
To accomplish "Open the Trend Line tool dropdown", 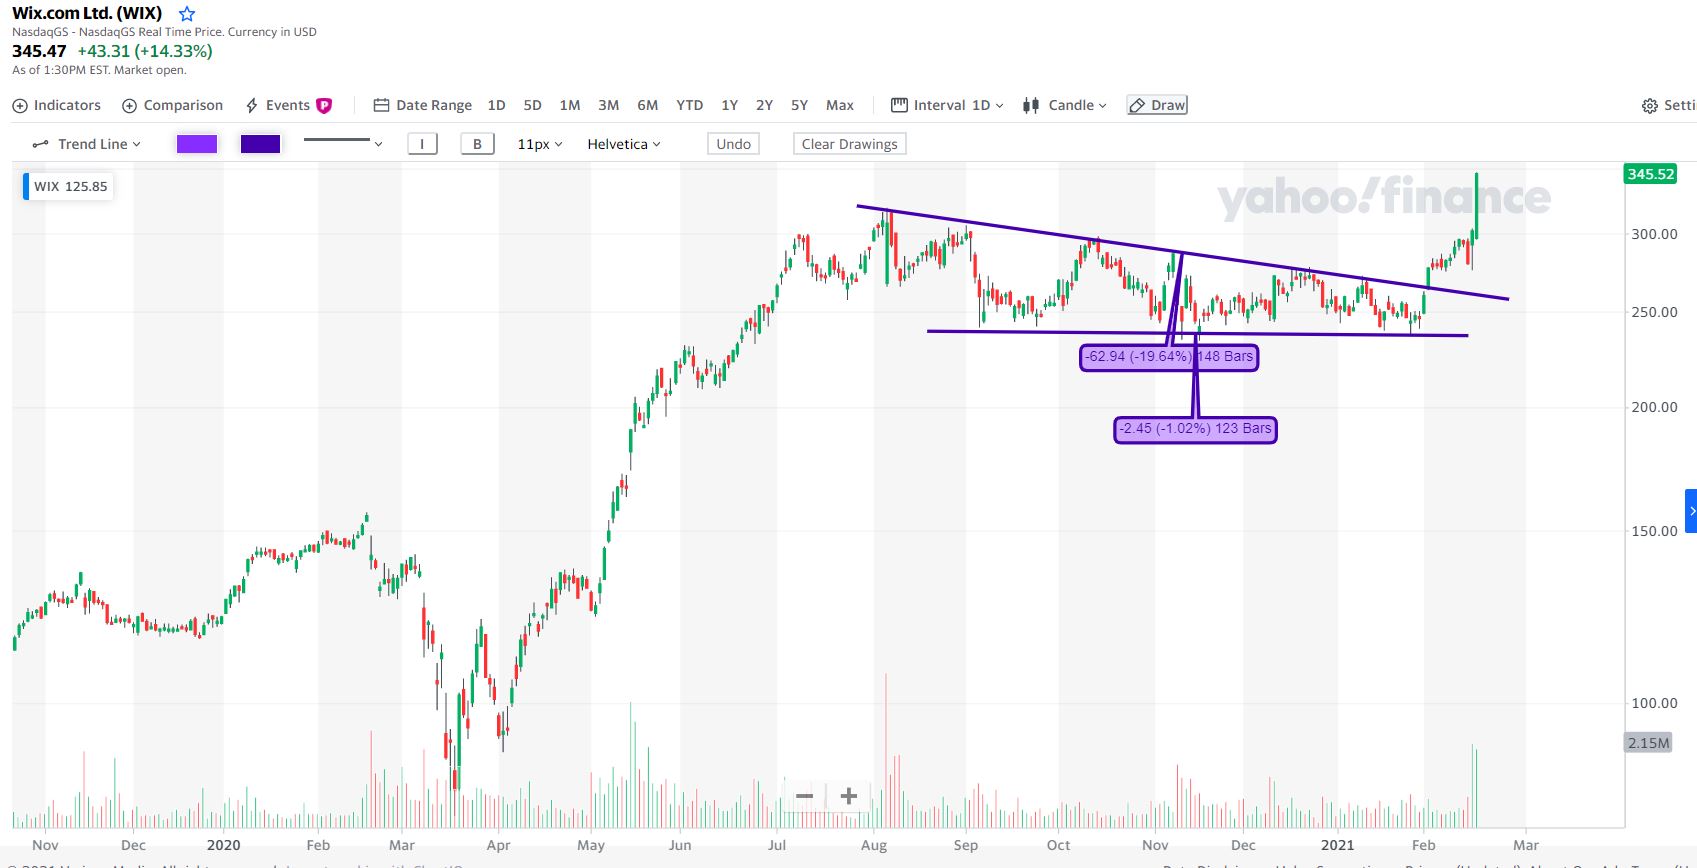I will point(87,144).
